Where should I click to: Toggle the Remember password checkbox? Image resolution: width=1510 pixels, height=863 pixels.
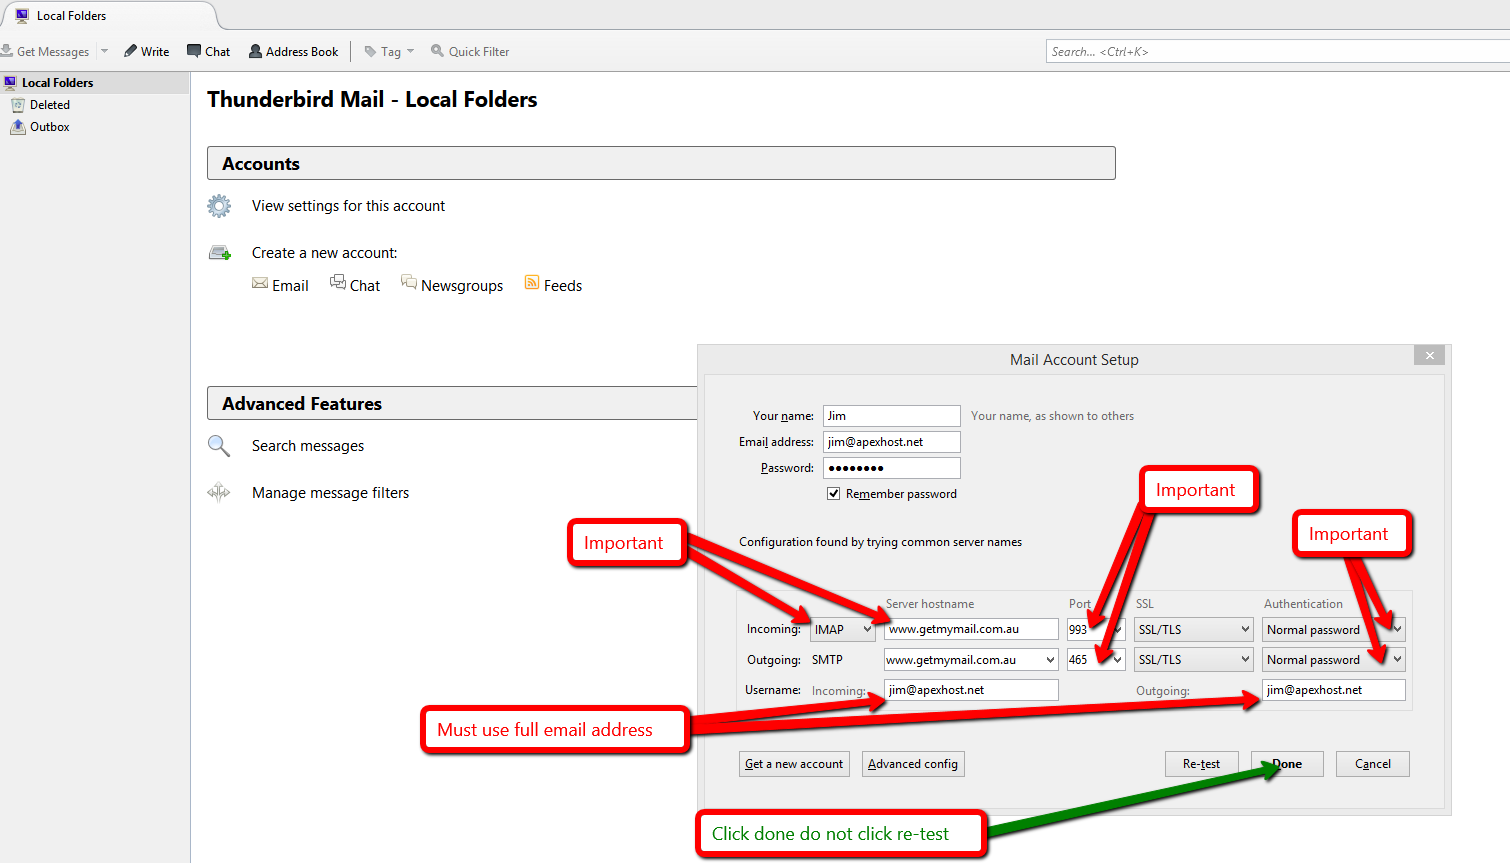click(833, 494)
